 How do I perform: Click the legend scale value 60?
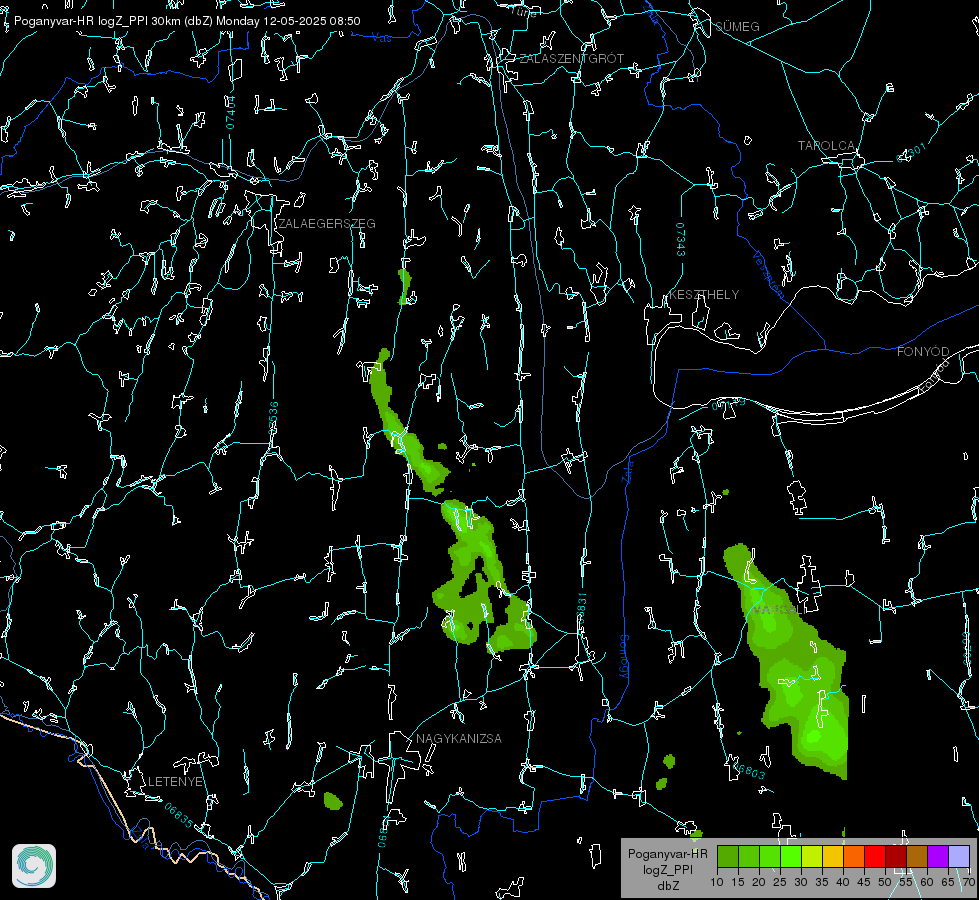(x=927, y=883)
